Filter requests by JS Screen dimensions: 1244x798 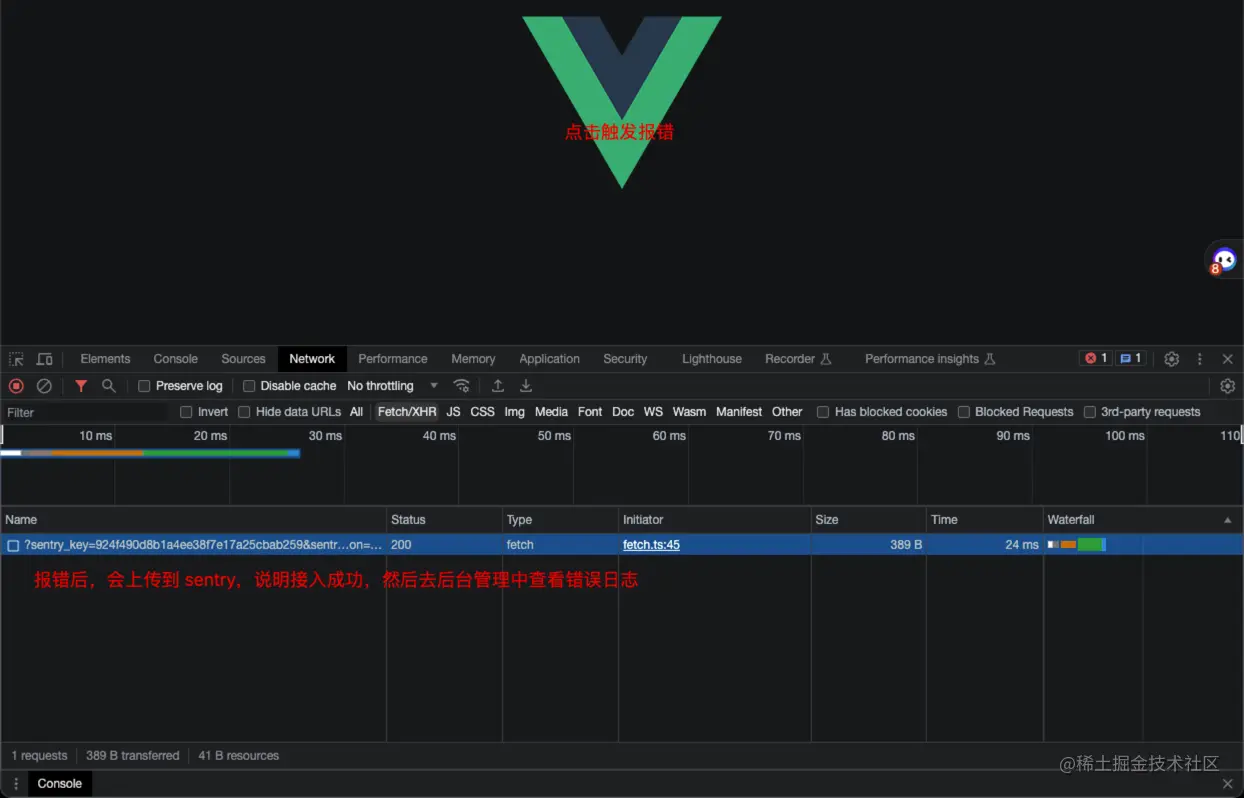coord(454,412)
